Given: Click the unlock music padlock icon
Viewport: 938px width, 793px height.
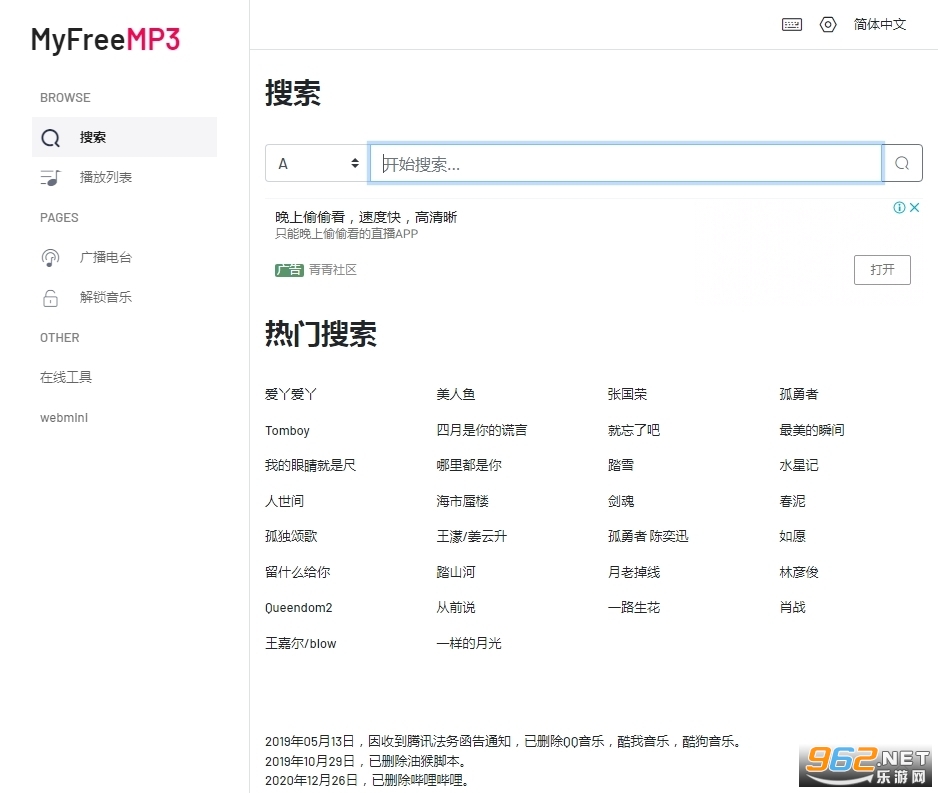Looking at the screenshot, I should (x=50, y=298).
